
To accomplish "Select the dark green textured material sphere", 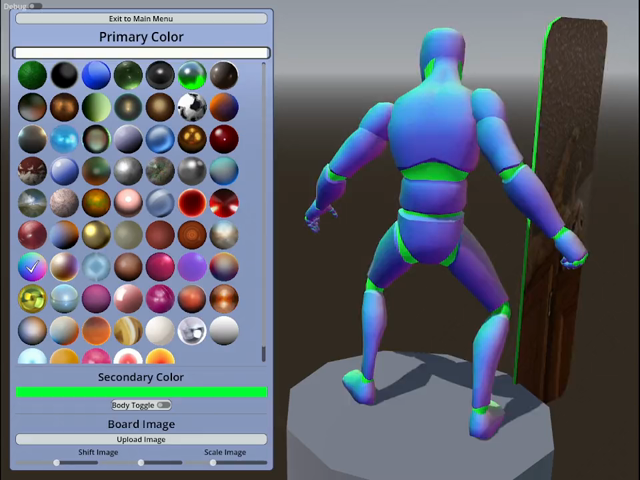I will pyautogui.click(x=32, y=75).
